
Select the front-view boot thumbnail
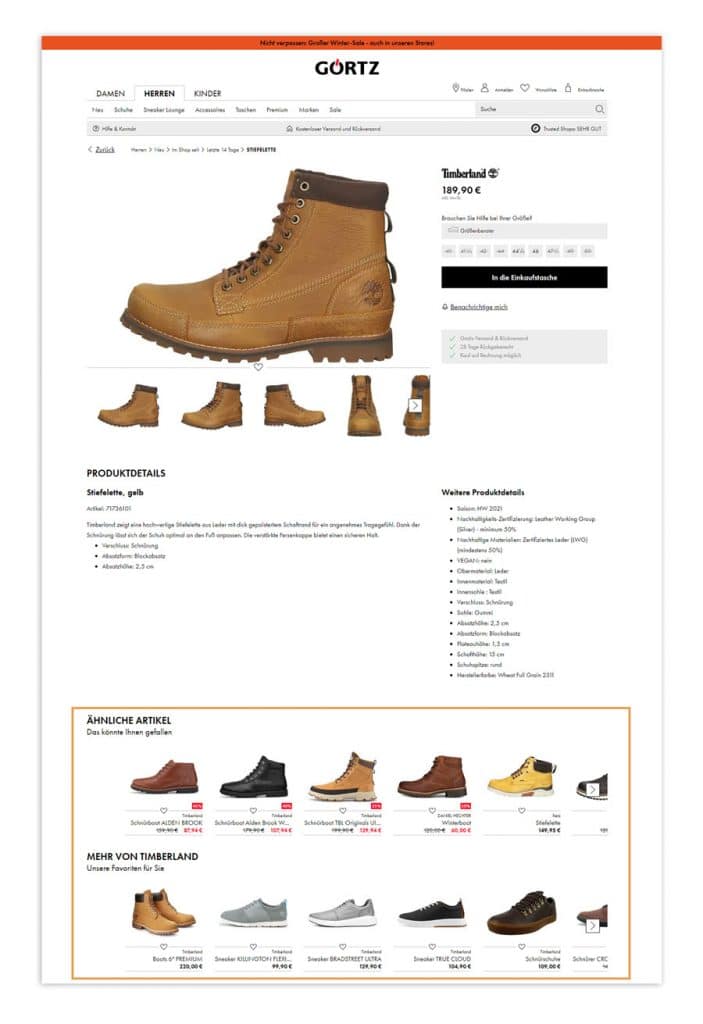click(364, 405)
